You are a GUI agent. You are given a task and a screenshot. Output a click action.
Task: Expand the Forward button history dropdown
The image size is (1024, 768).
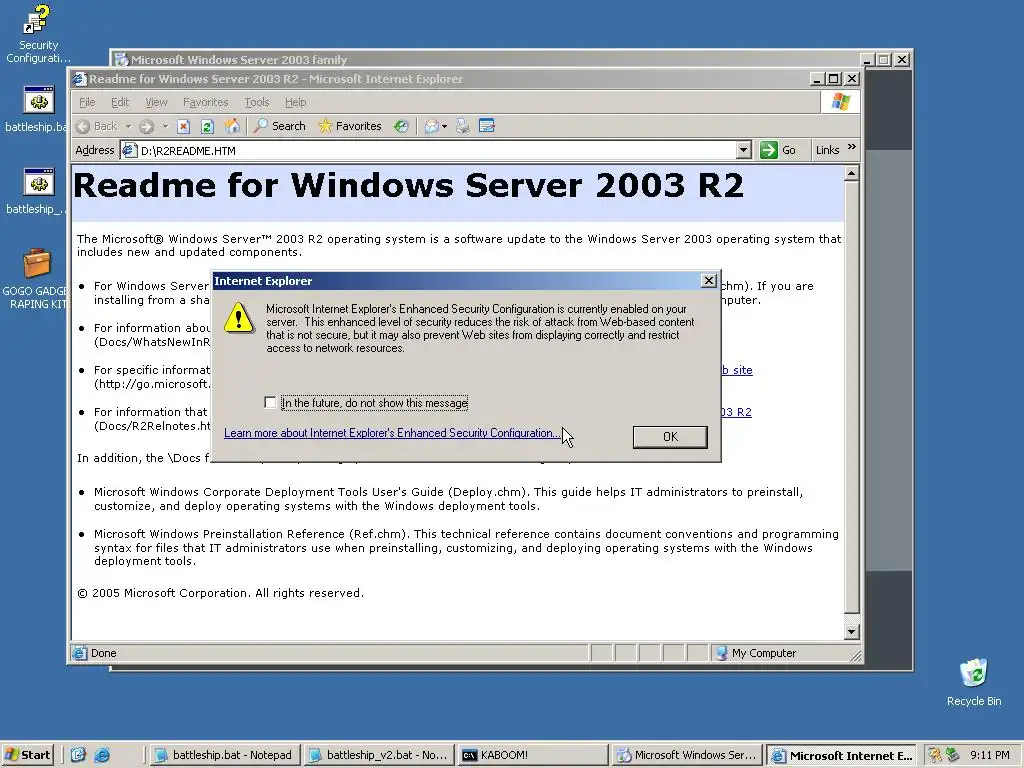coord(165,126)
